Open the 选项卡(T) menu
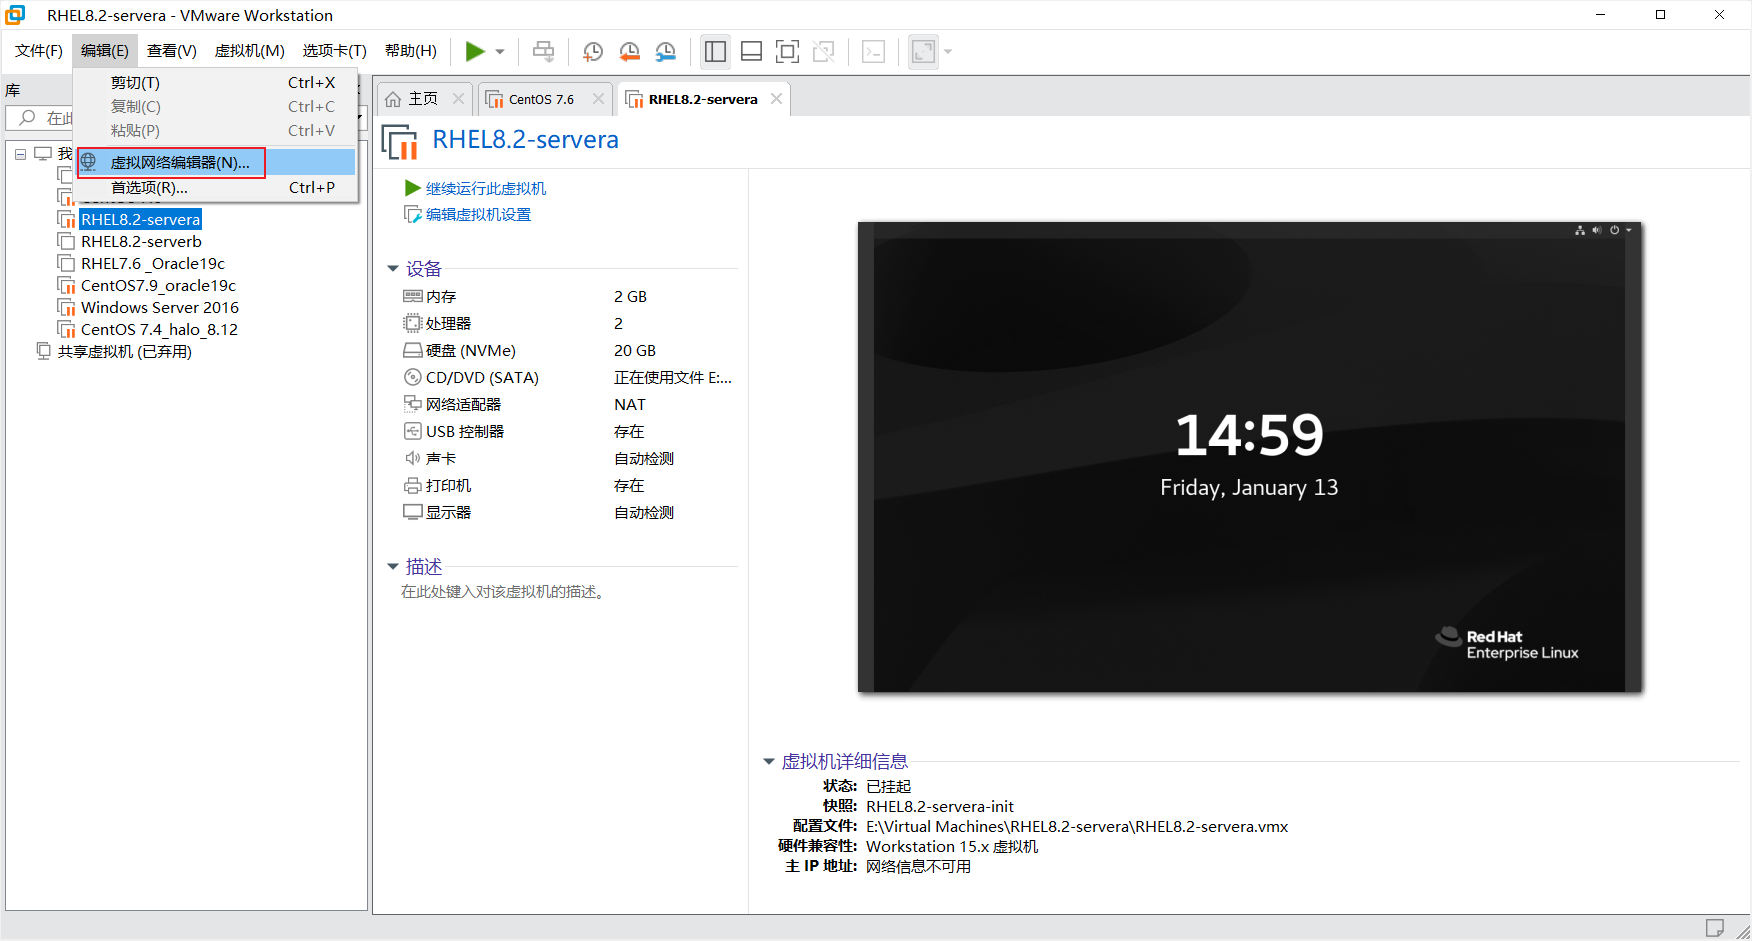 (x=335, y=51)
